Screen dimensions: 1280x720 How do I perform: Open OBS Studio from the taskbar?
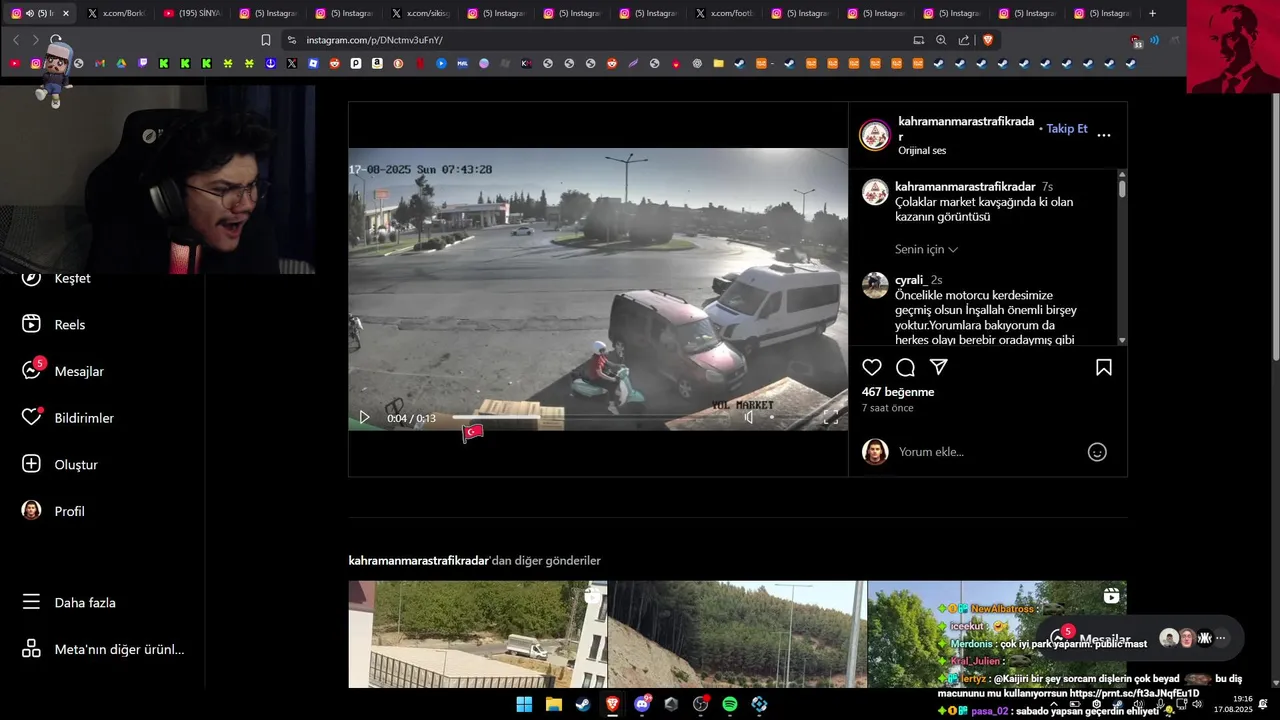pyautogui.click(x=701, y=704)
